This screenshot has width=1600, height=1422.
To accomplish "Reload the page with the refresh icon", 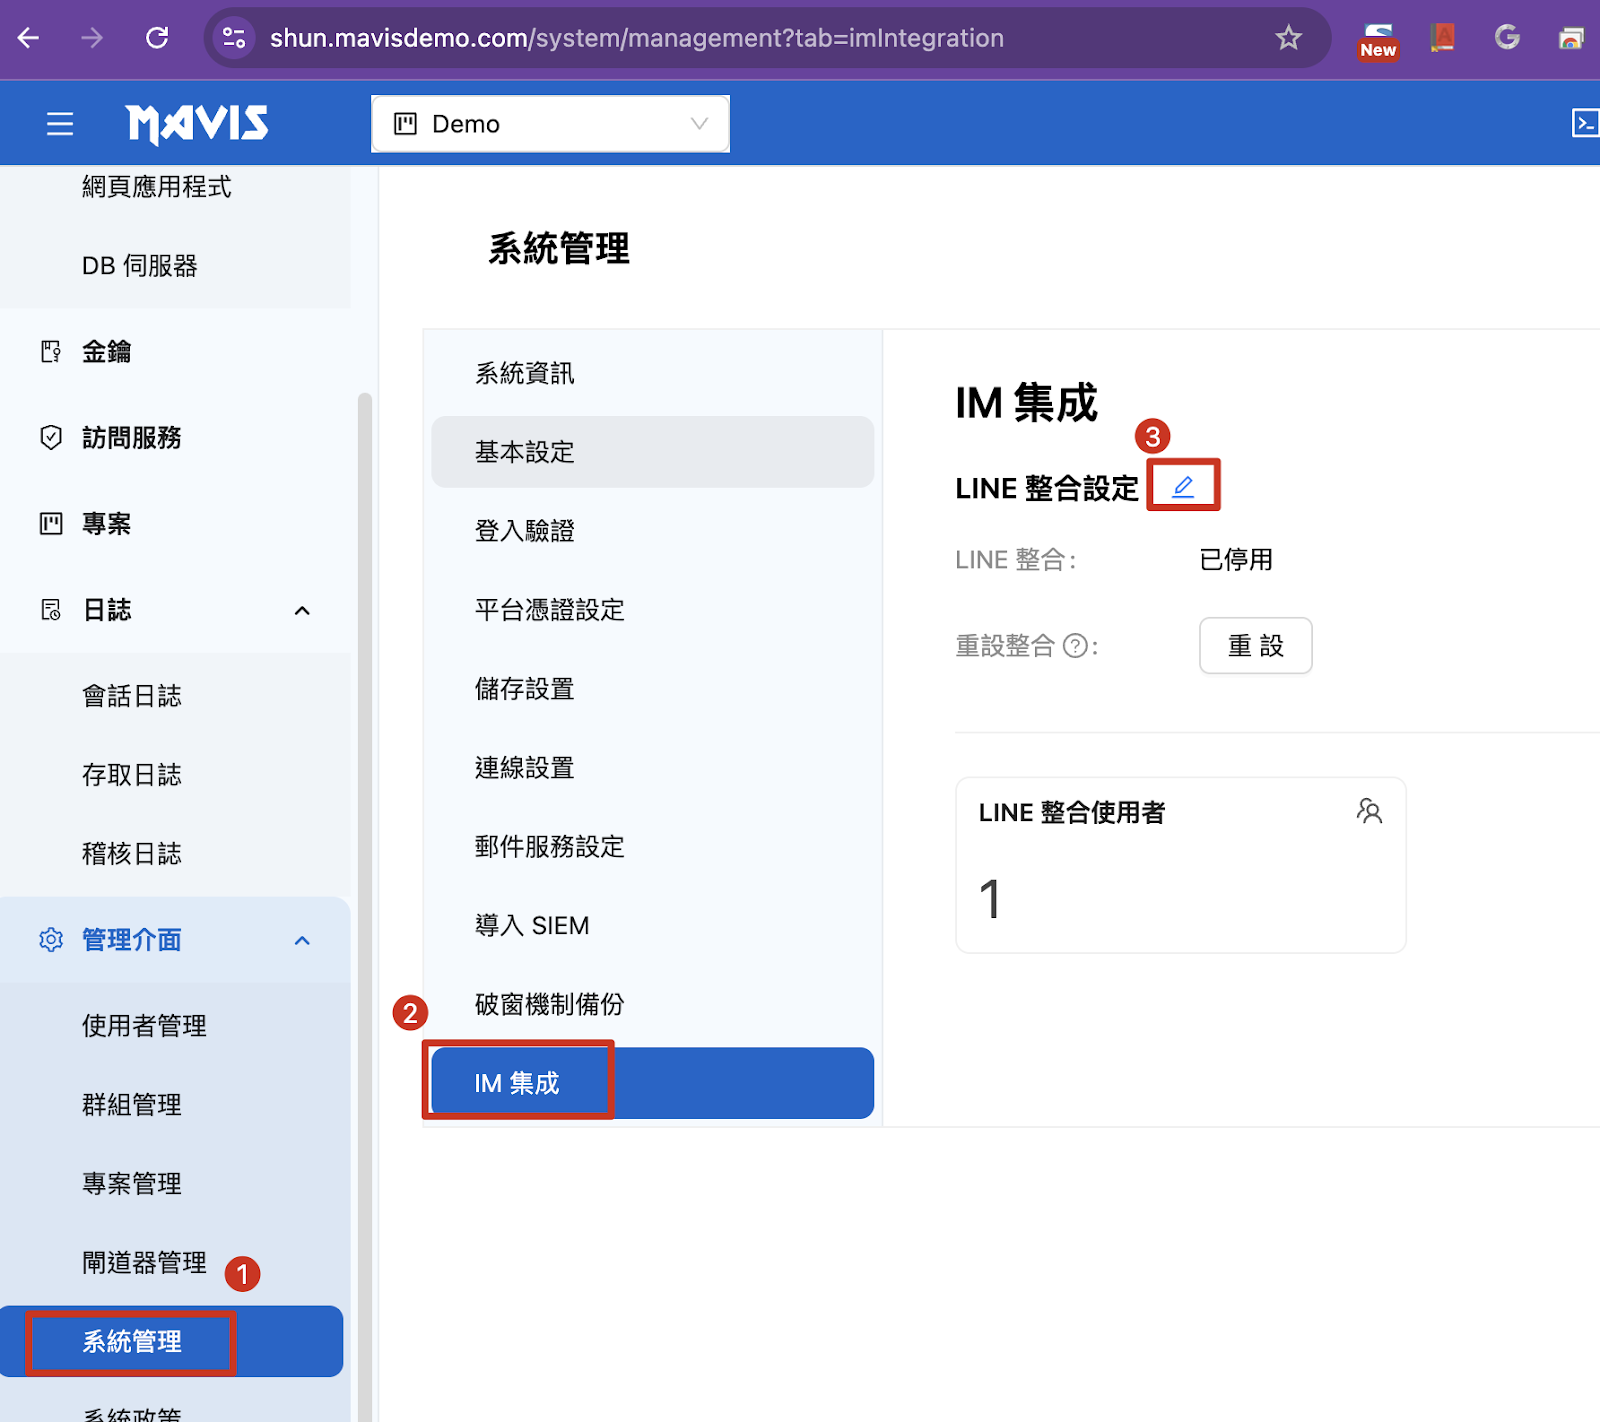I will pyautogui.click(x=157, y=38).
